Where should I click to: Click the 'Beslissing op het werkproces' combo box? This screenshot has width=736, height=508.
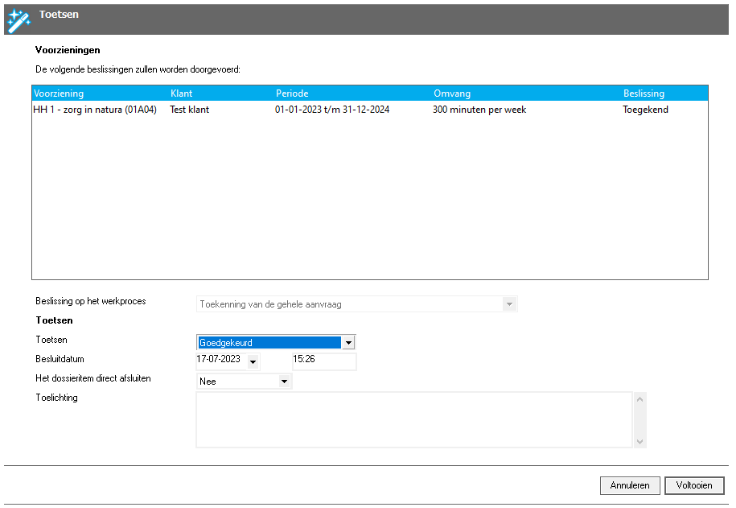pos(356,303)
